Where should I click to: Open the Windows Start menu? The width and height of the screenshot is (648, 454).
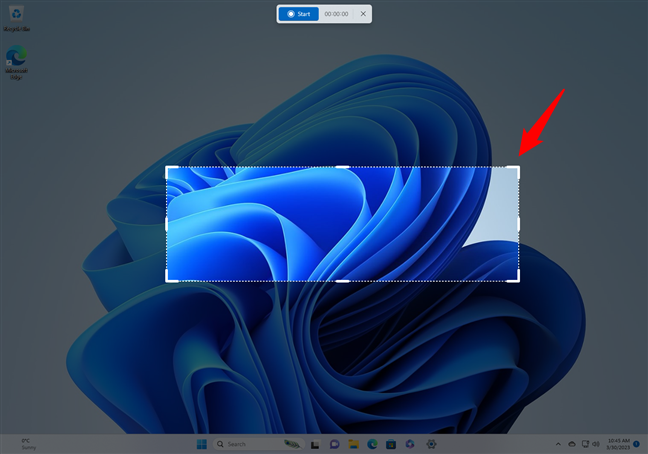pyautogui.click(x=201, y=443)
